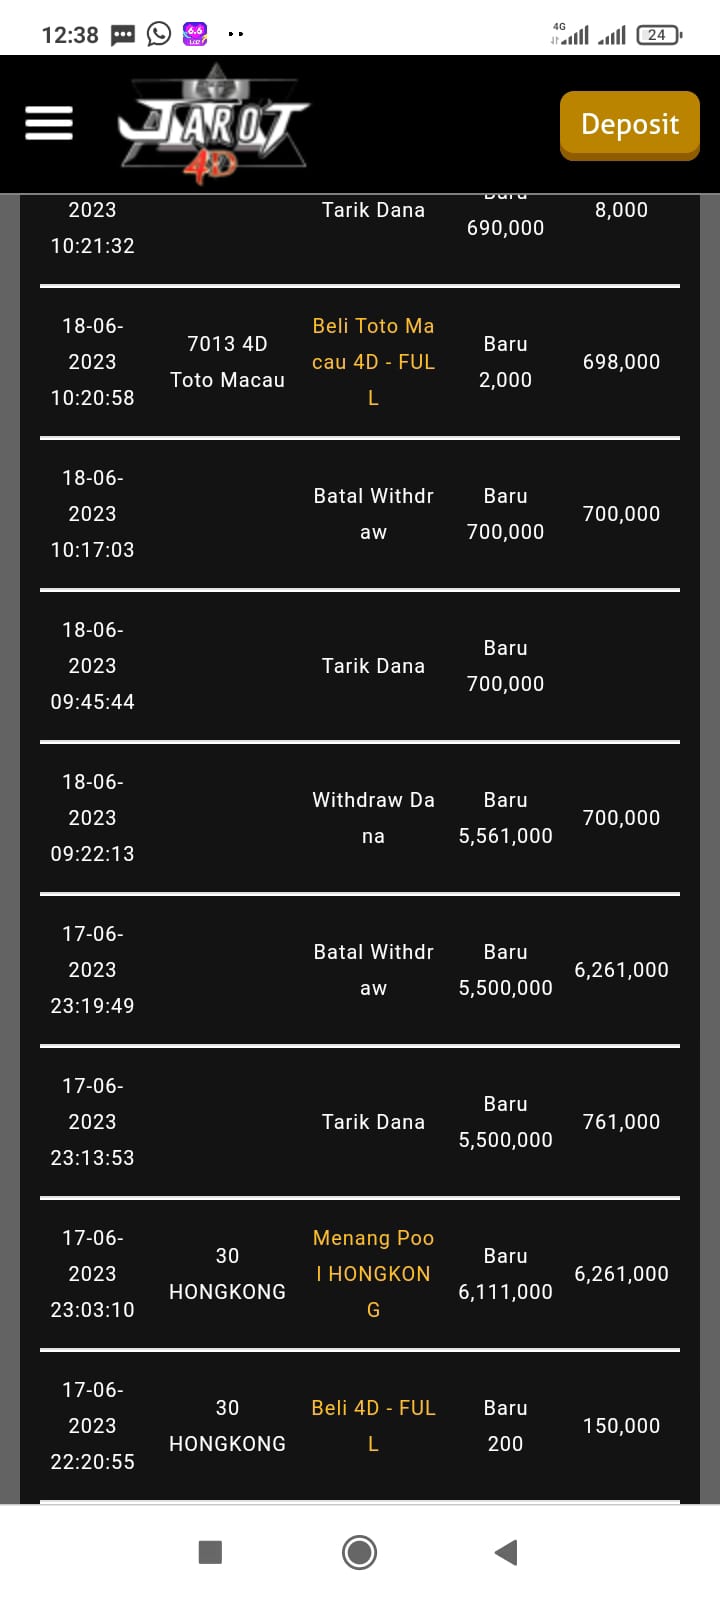The height and width of the screenshot is (1600, 720).
Task: Tap the Batal Withdraw 5,500,000 entry
Action: [x=373, y=970]
